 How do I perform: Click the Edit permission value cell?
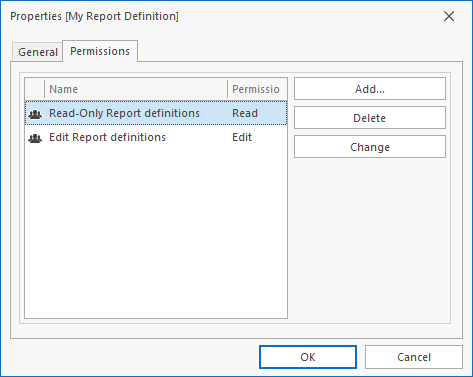pyautogui.click(x=242, y=137)
